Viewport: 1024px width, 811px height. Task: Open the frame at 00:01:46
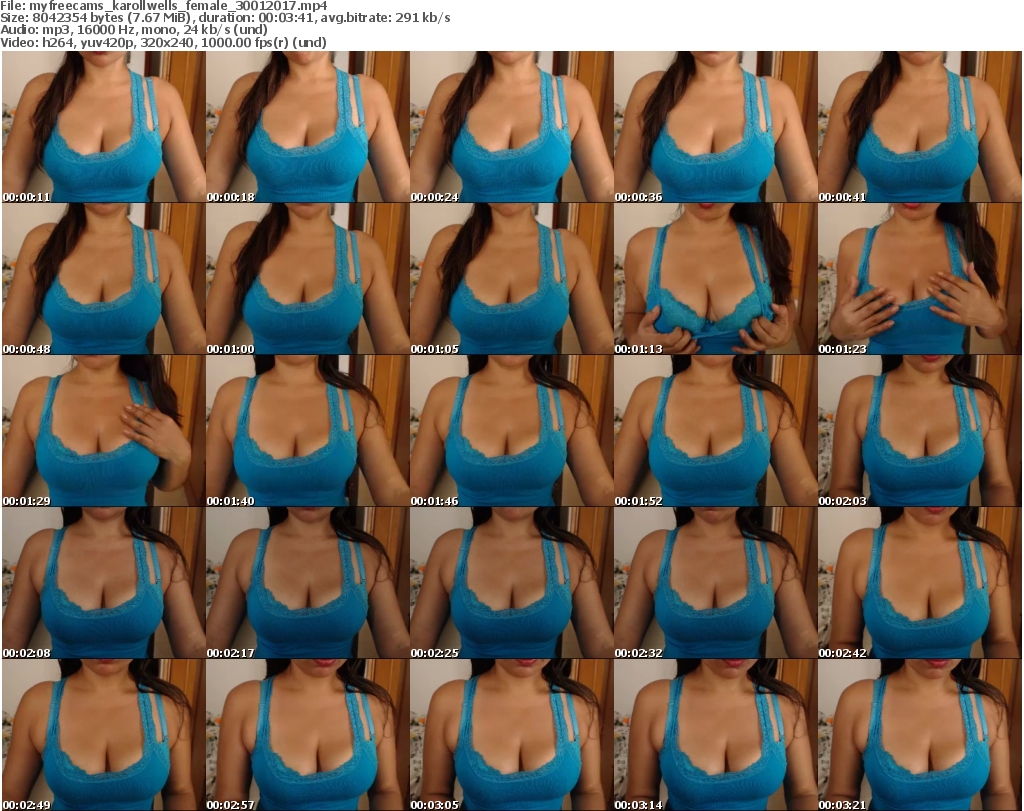pyautogui.click(x=512, y=431)
